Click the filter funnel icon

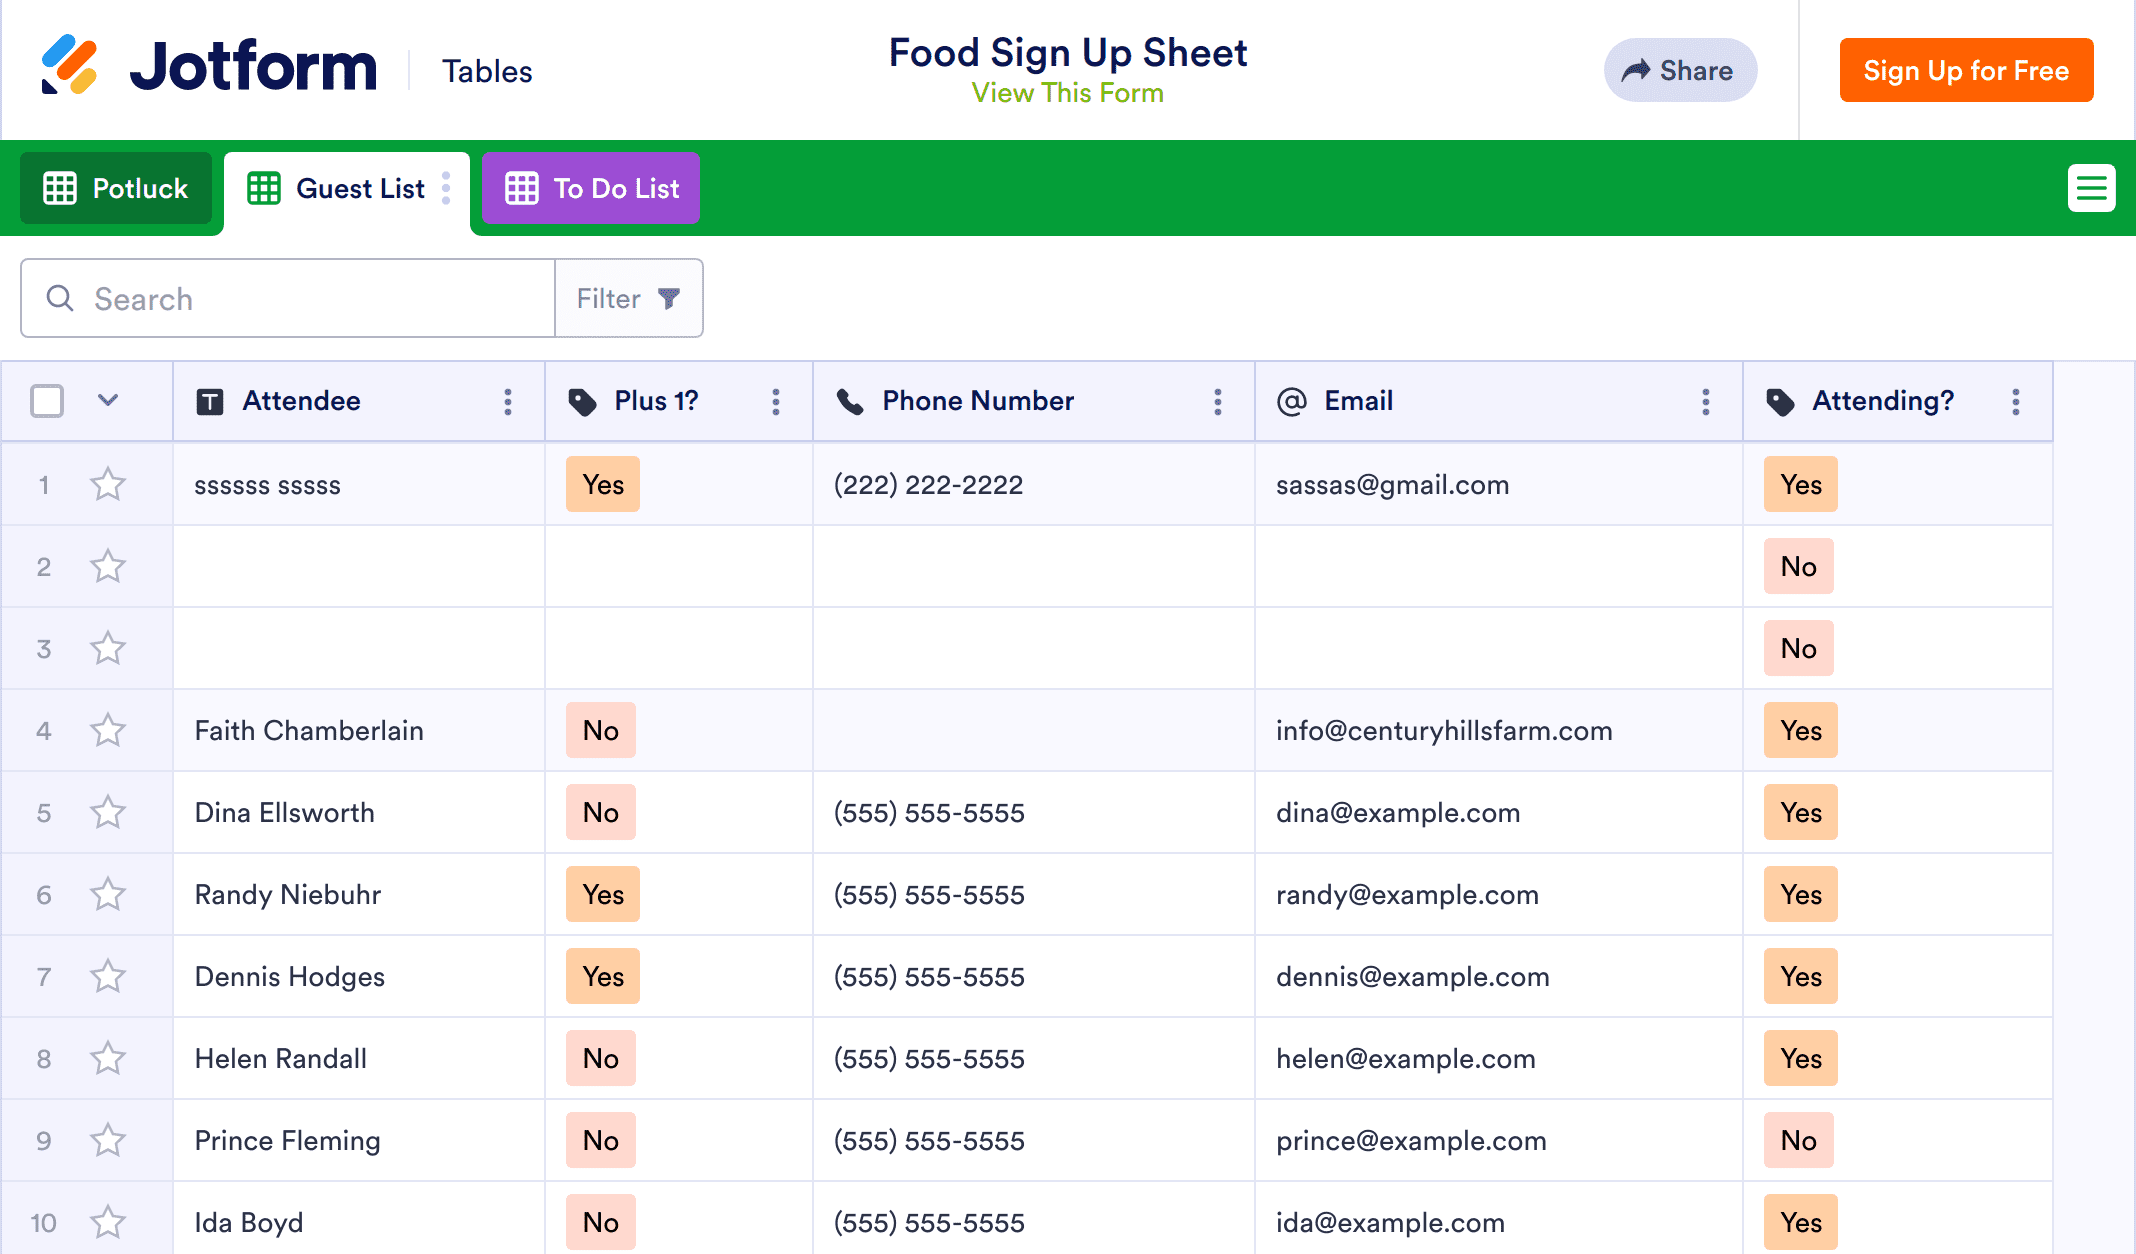coord(669,298)
